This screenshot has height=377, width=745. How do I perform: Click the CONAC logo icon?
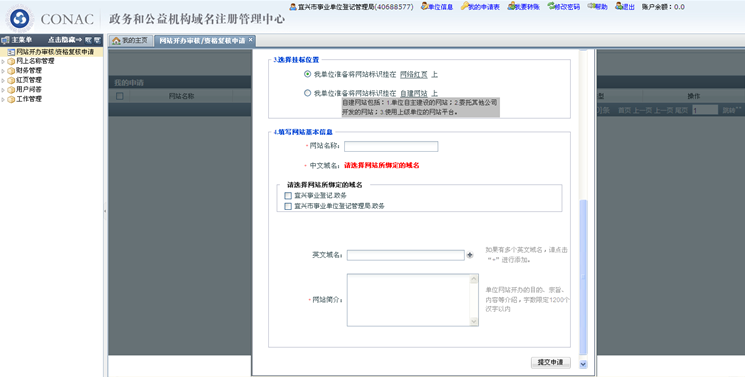pyautogui.click(x=19, y=19)
